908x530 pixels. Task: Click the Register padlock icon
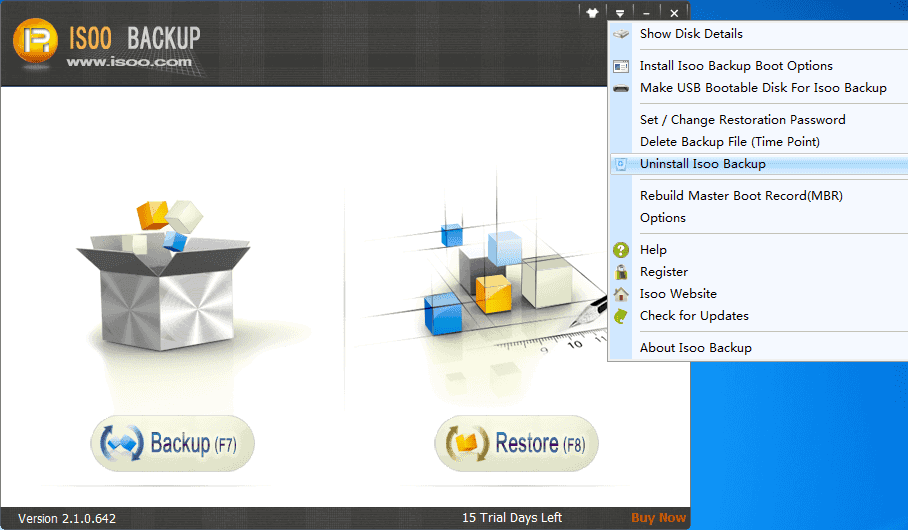click(x=621, y=272)
